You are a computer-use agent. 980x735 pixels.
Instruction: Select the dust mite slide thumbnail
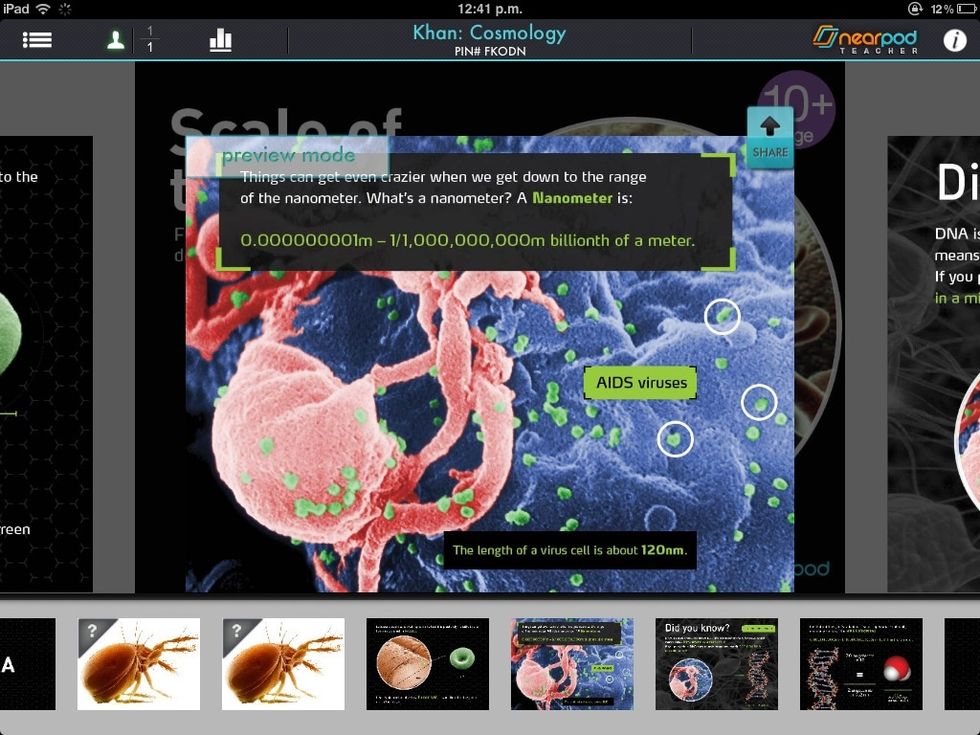point(138,663)
